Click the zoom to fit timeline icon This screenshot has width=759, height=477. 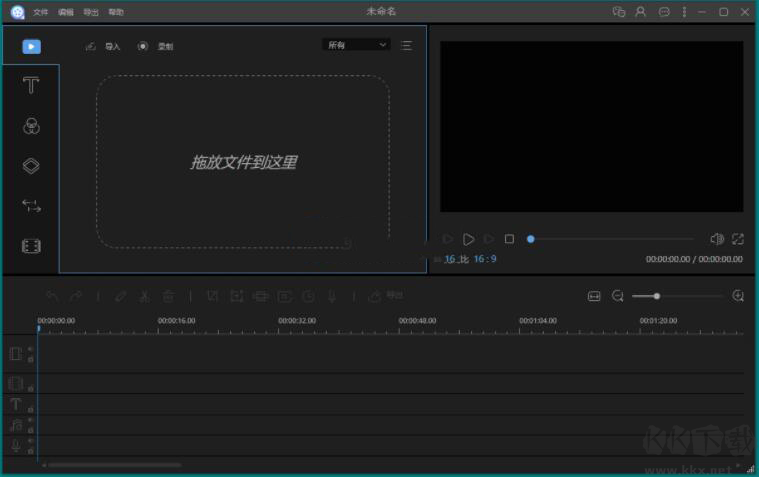(x=594, y=296)
